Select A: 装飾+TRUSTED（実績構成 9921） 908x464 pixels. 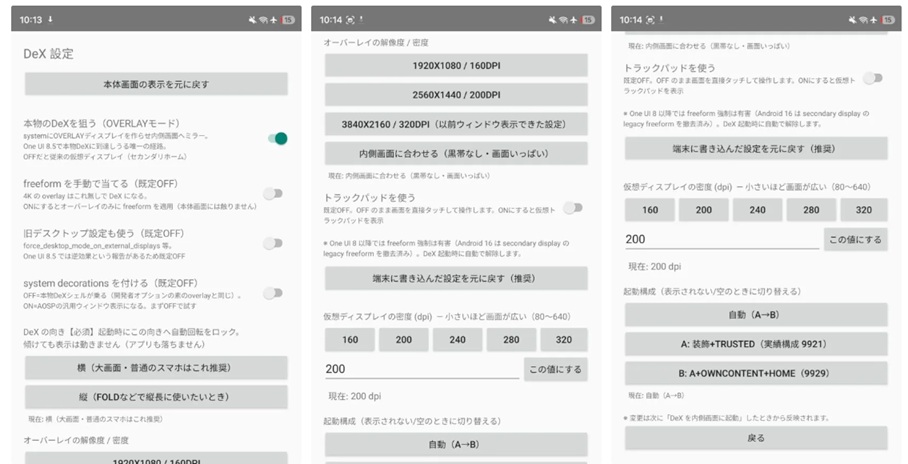tap(756, 344)
